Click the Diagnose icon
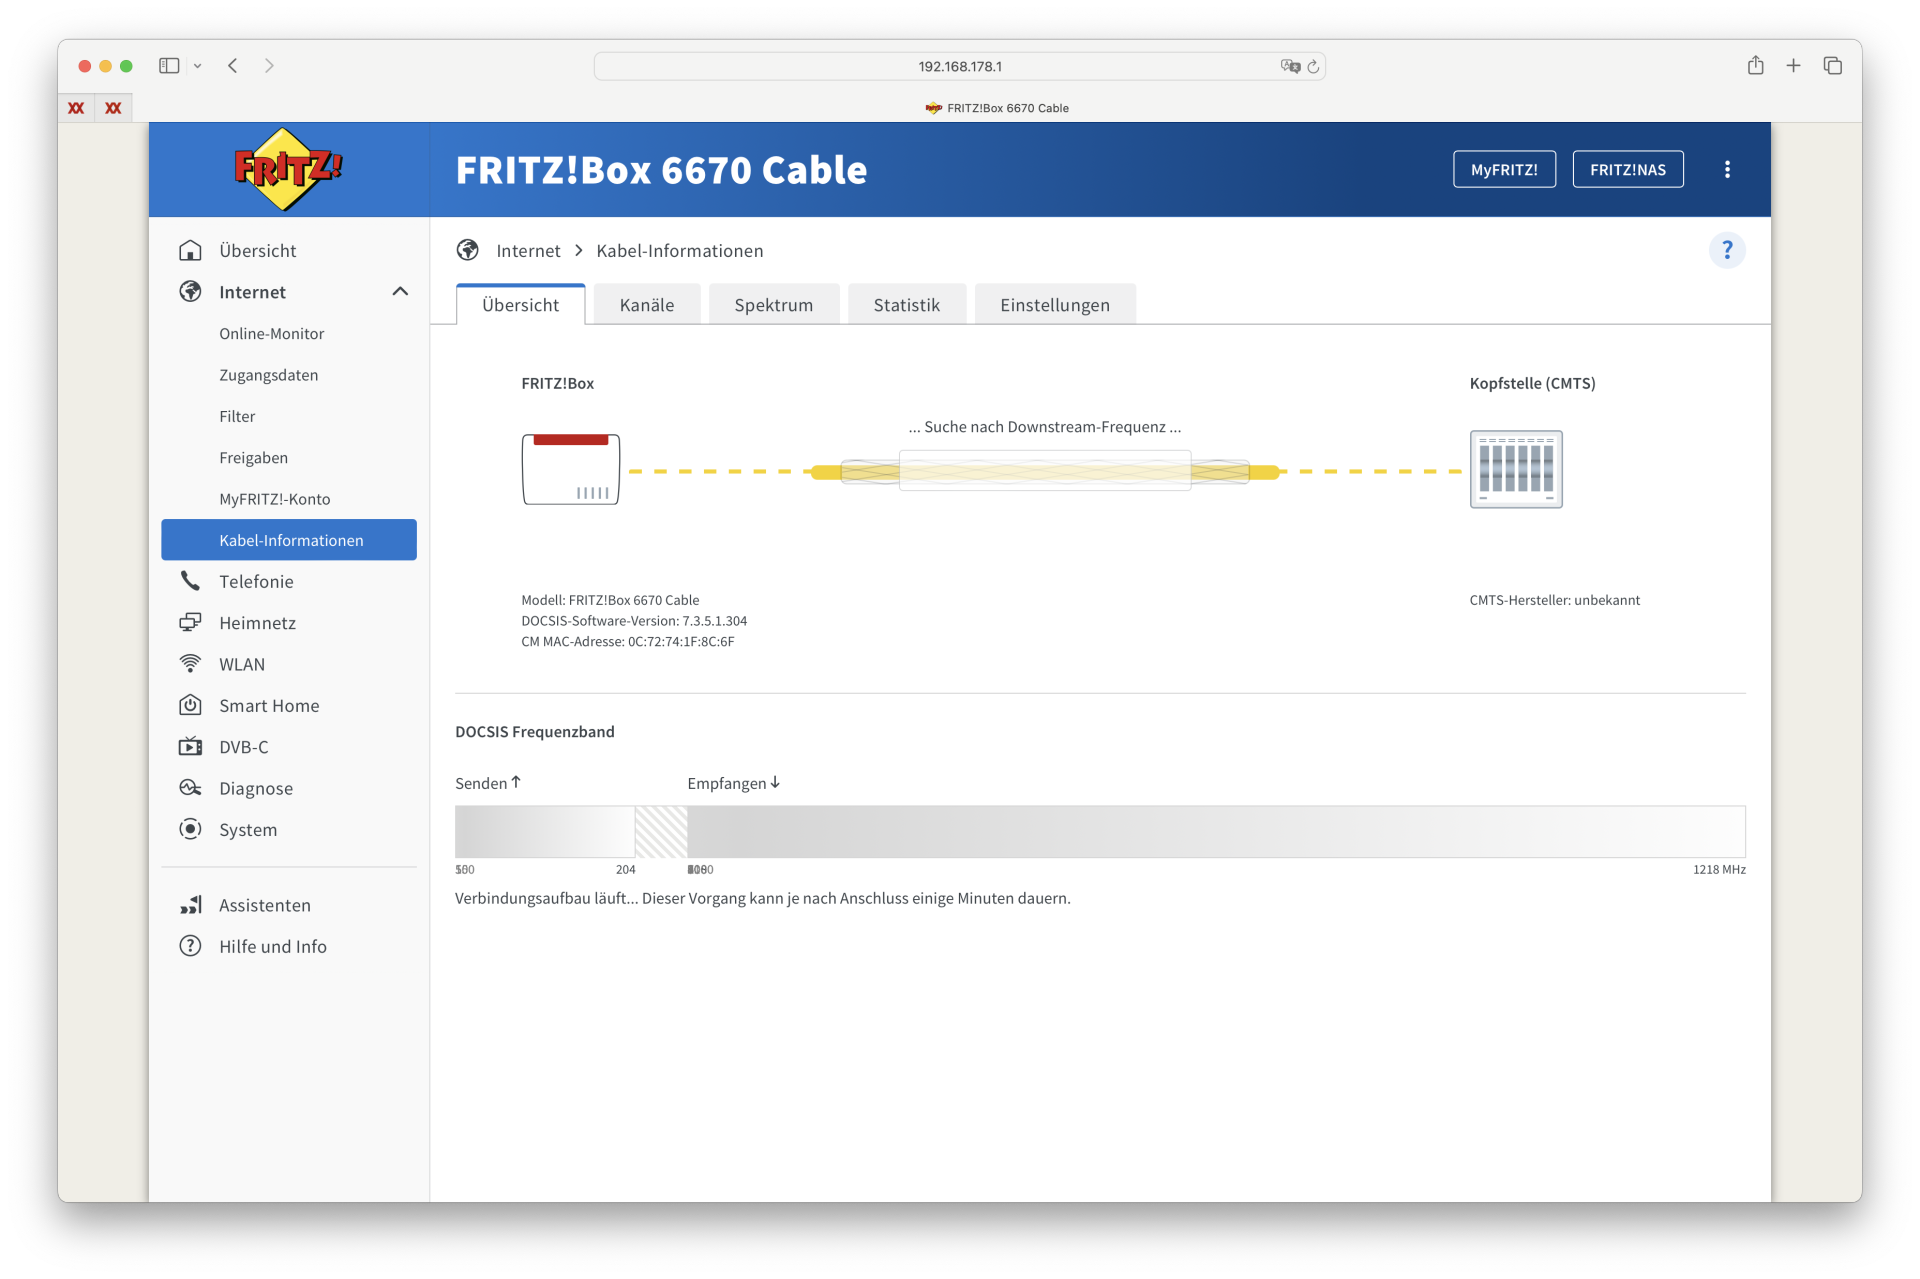This screenshot has height=1279, width=1920. pos(190,788)
